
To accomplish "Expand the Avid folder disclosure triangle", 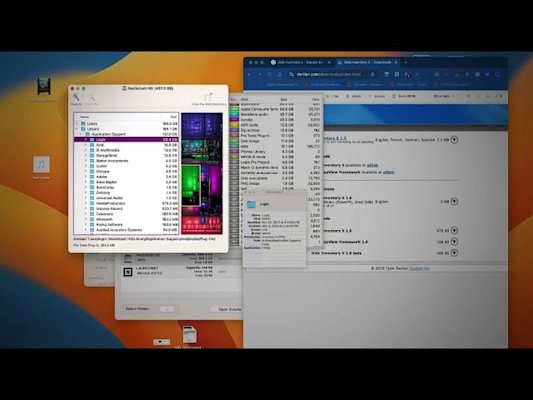I will point(86,145).
